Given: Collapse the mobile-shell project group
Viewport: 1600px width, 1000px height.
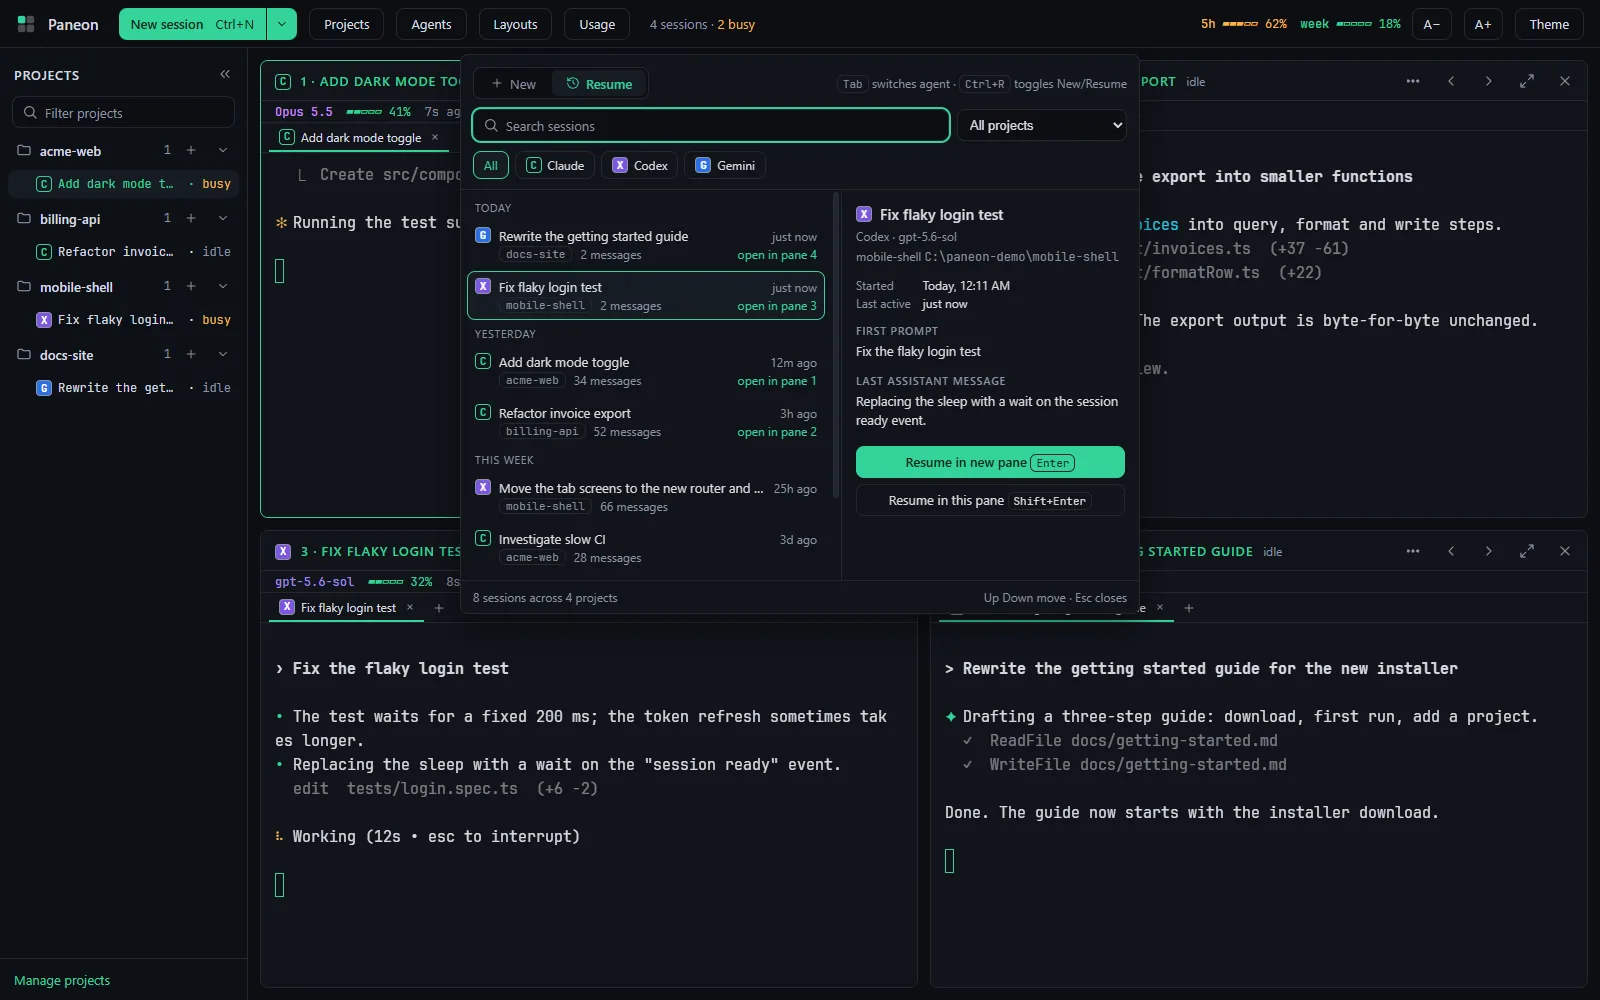Looking at the screenshot, I should pyautogui.click(x=223, y=287).
